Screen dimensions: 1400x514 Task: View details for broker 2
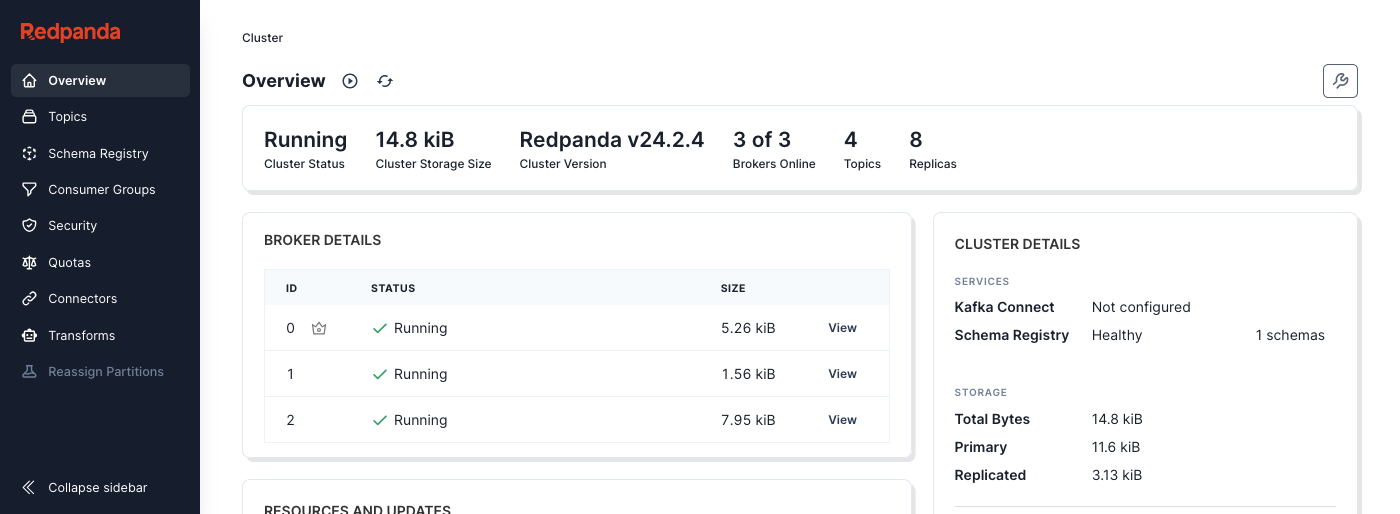click(842, 420)
